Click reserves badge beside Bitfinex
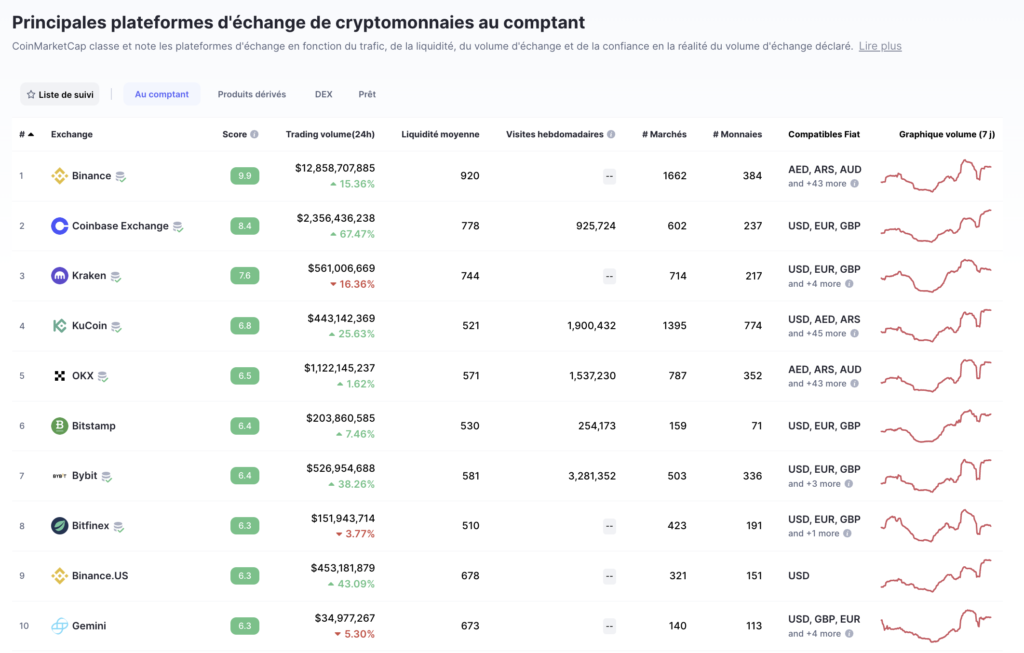The width and height of the screenshot is (1024, 653). pyautogui.click(x=118, y=526)
